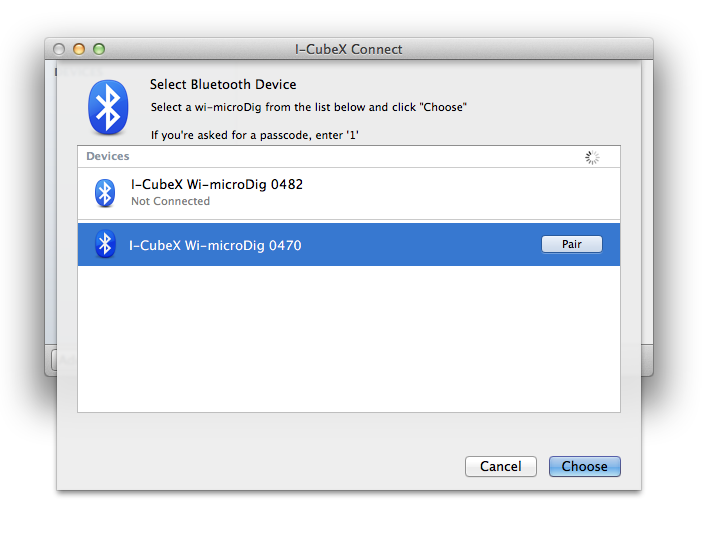Zoom the window with the green button
This screenshot has height=536, width=707.
click(99, 49)
